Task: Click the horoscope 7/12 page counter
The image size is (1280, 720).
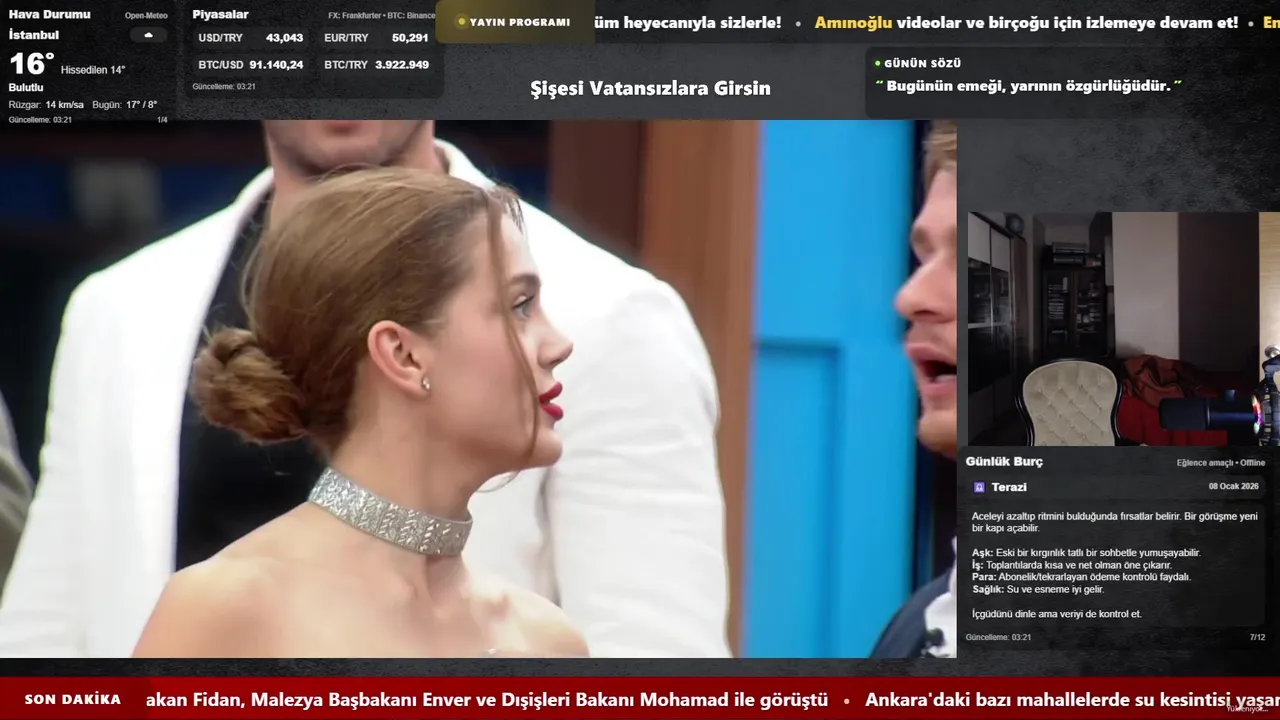Action: pyautogui.click(x=1257, y=637)
